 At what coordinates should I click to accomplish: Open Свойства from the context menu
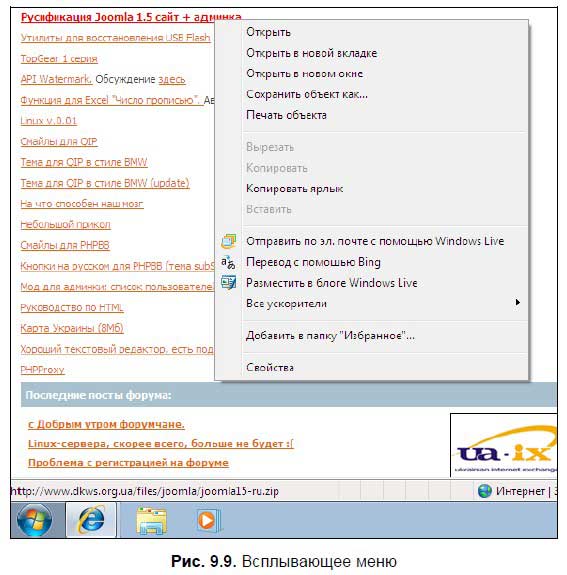coord(270,367)
